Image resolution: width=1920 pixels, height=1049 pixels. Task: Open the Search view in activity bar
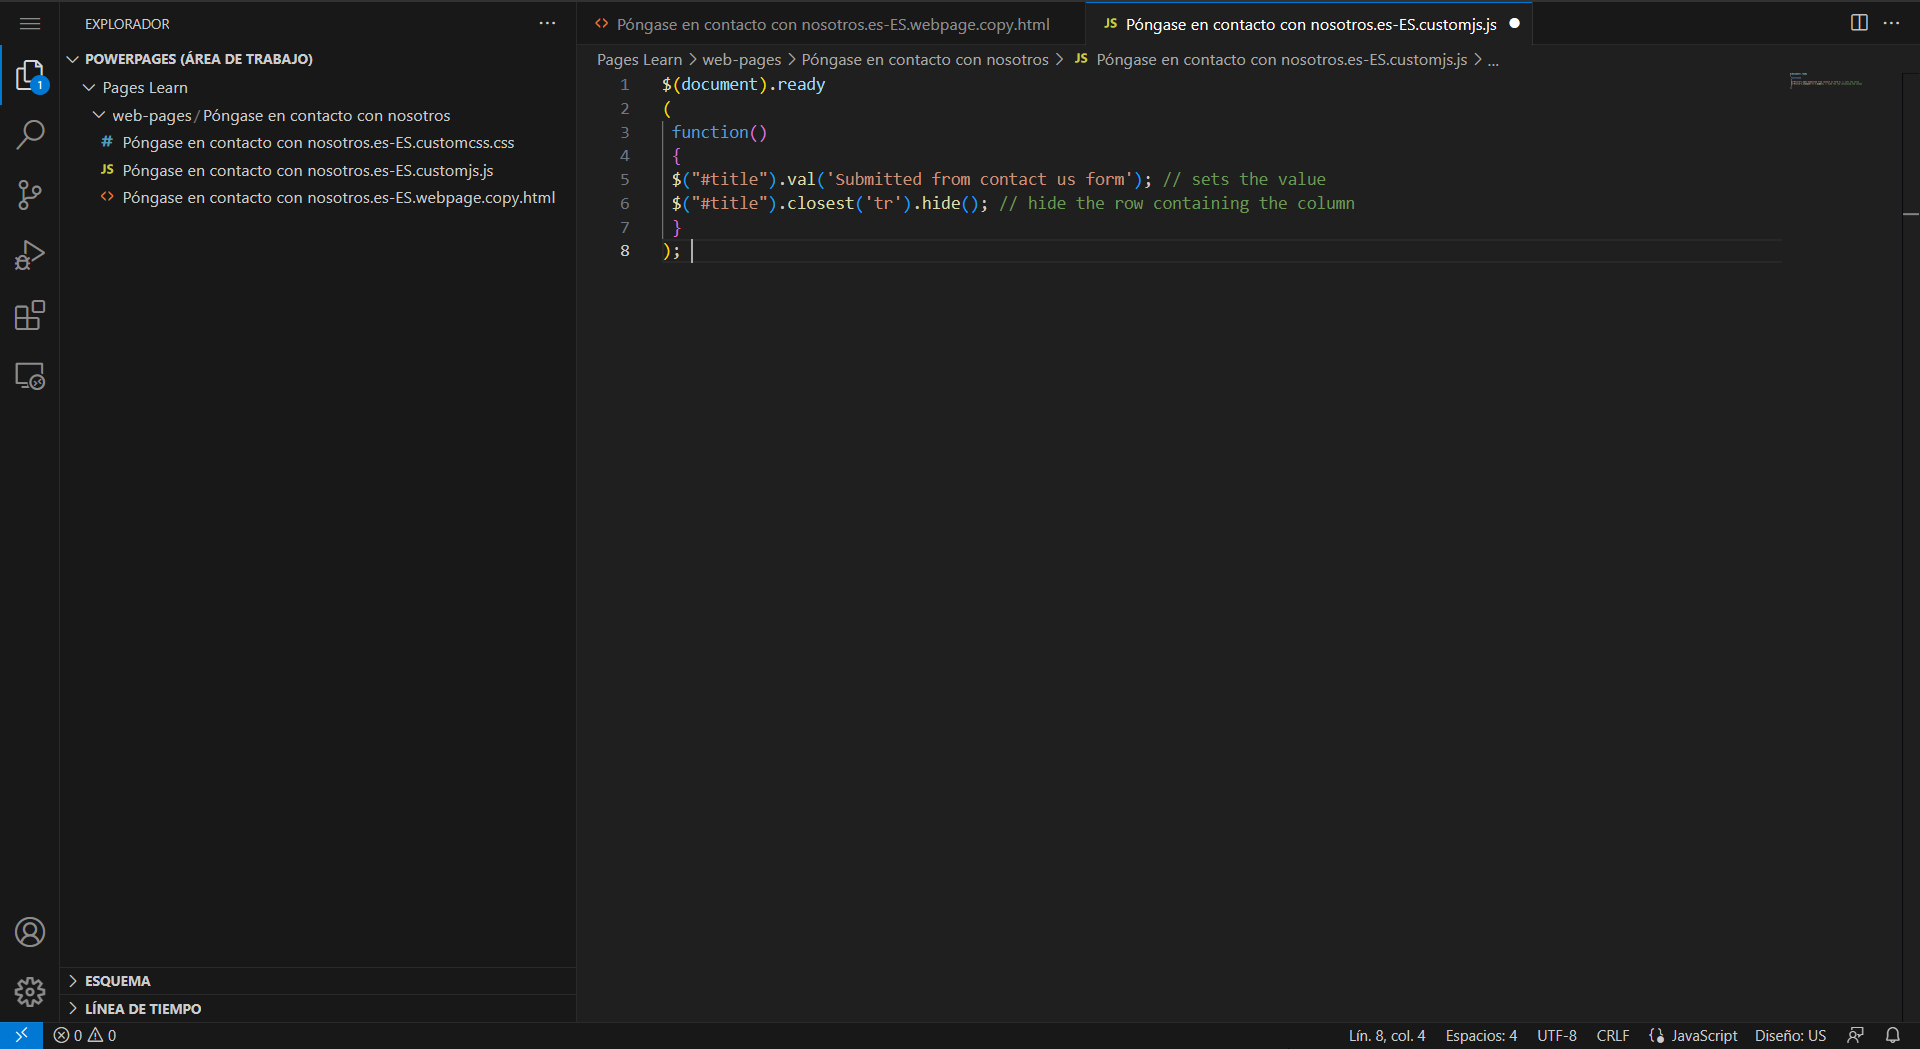tap(30, 134)
